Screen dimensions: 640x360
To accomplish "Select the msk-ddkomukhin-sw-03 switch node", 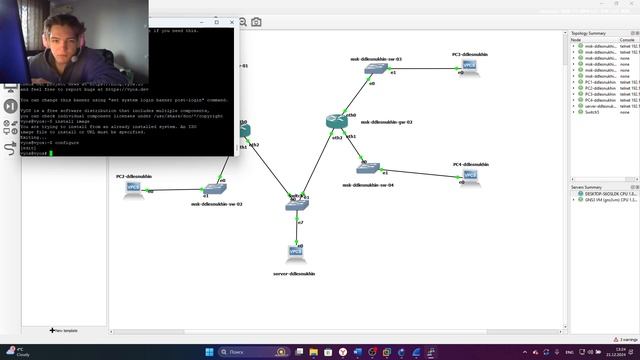I will point(376,68).
